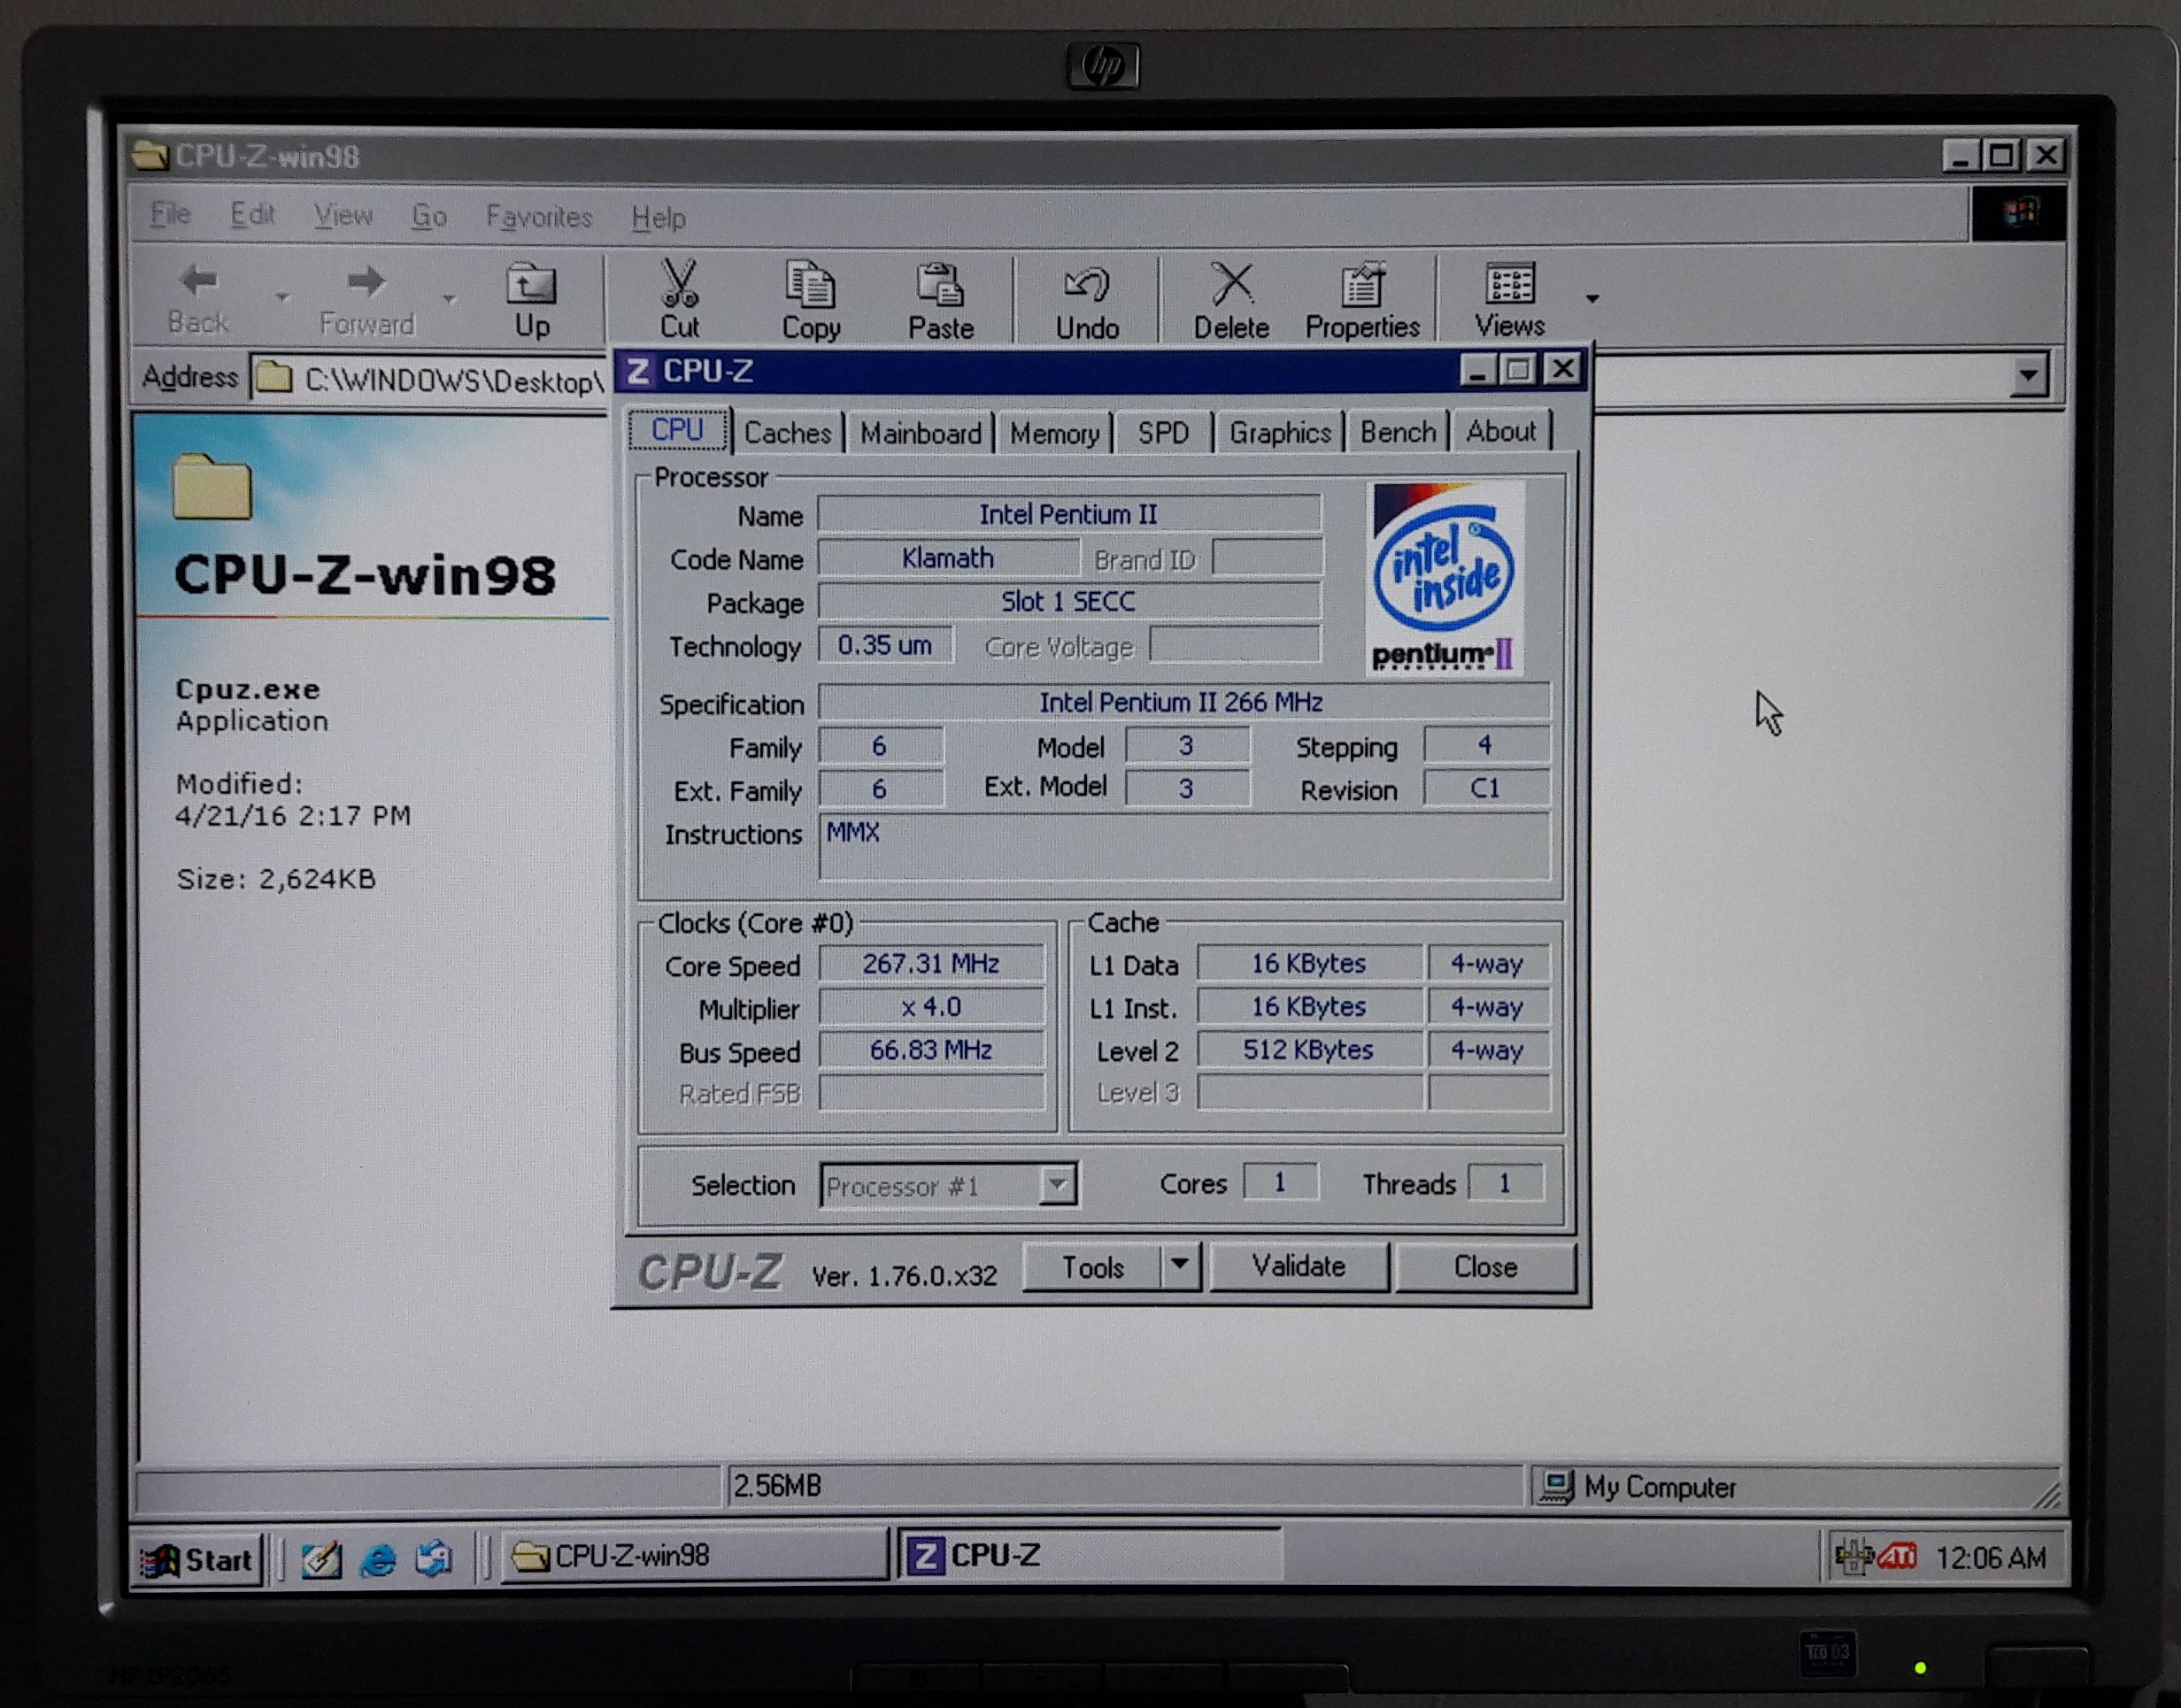Click the Paste clipboard icon
2181x1708 pixels.
click(x=940, y=284)
